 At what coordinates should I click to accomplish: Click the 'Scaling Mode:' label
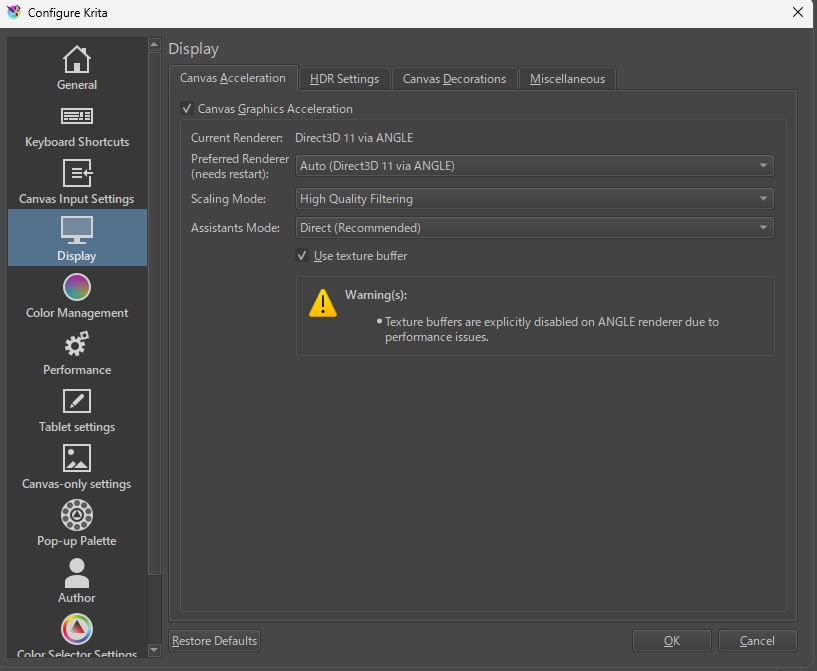(228, 198)
